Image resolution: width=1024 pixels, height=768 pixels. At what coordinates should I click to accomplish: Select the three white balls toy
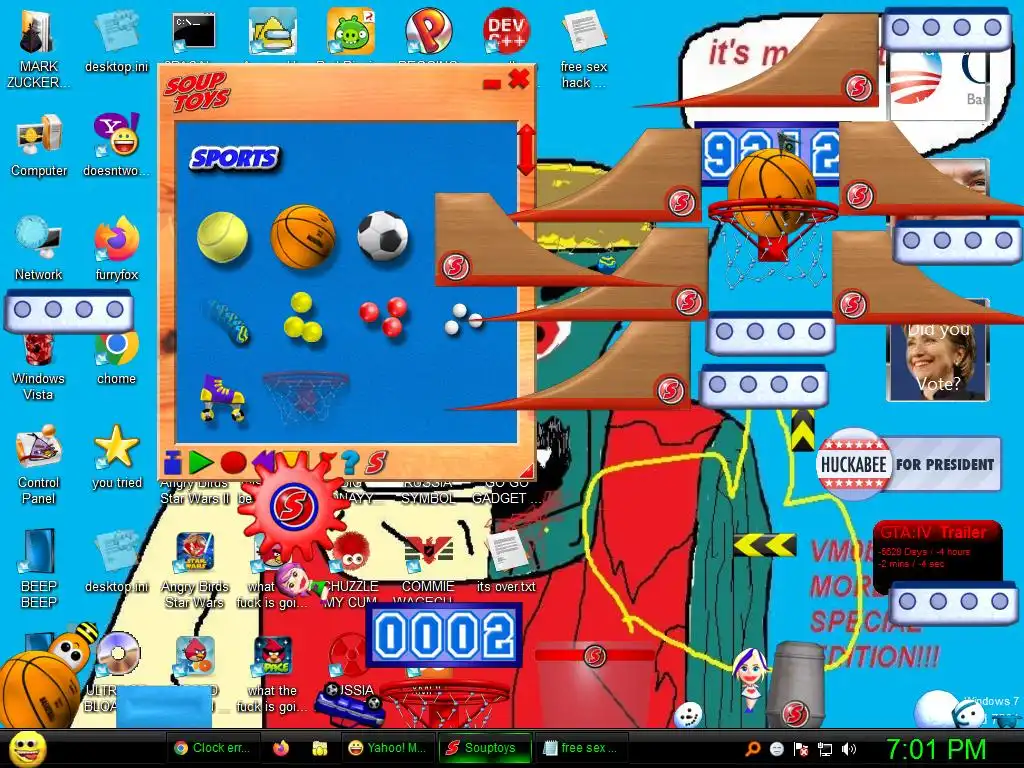pyautogui.click(x=463, y=319)
